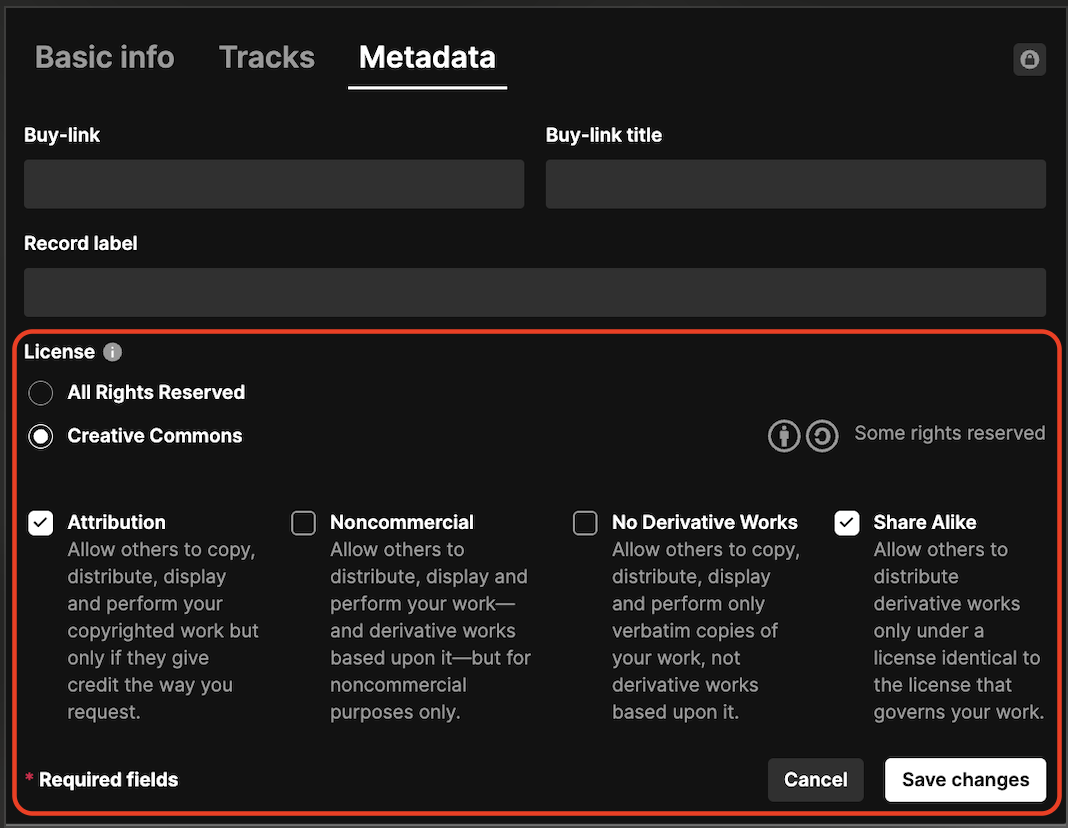Enable the Noncommercial checkbox
Viewport: 1068px width, 828px height.
pyautogui.click(x=303, y=523)
